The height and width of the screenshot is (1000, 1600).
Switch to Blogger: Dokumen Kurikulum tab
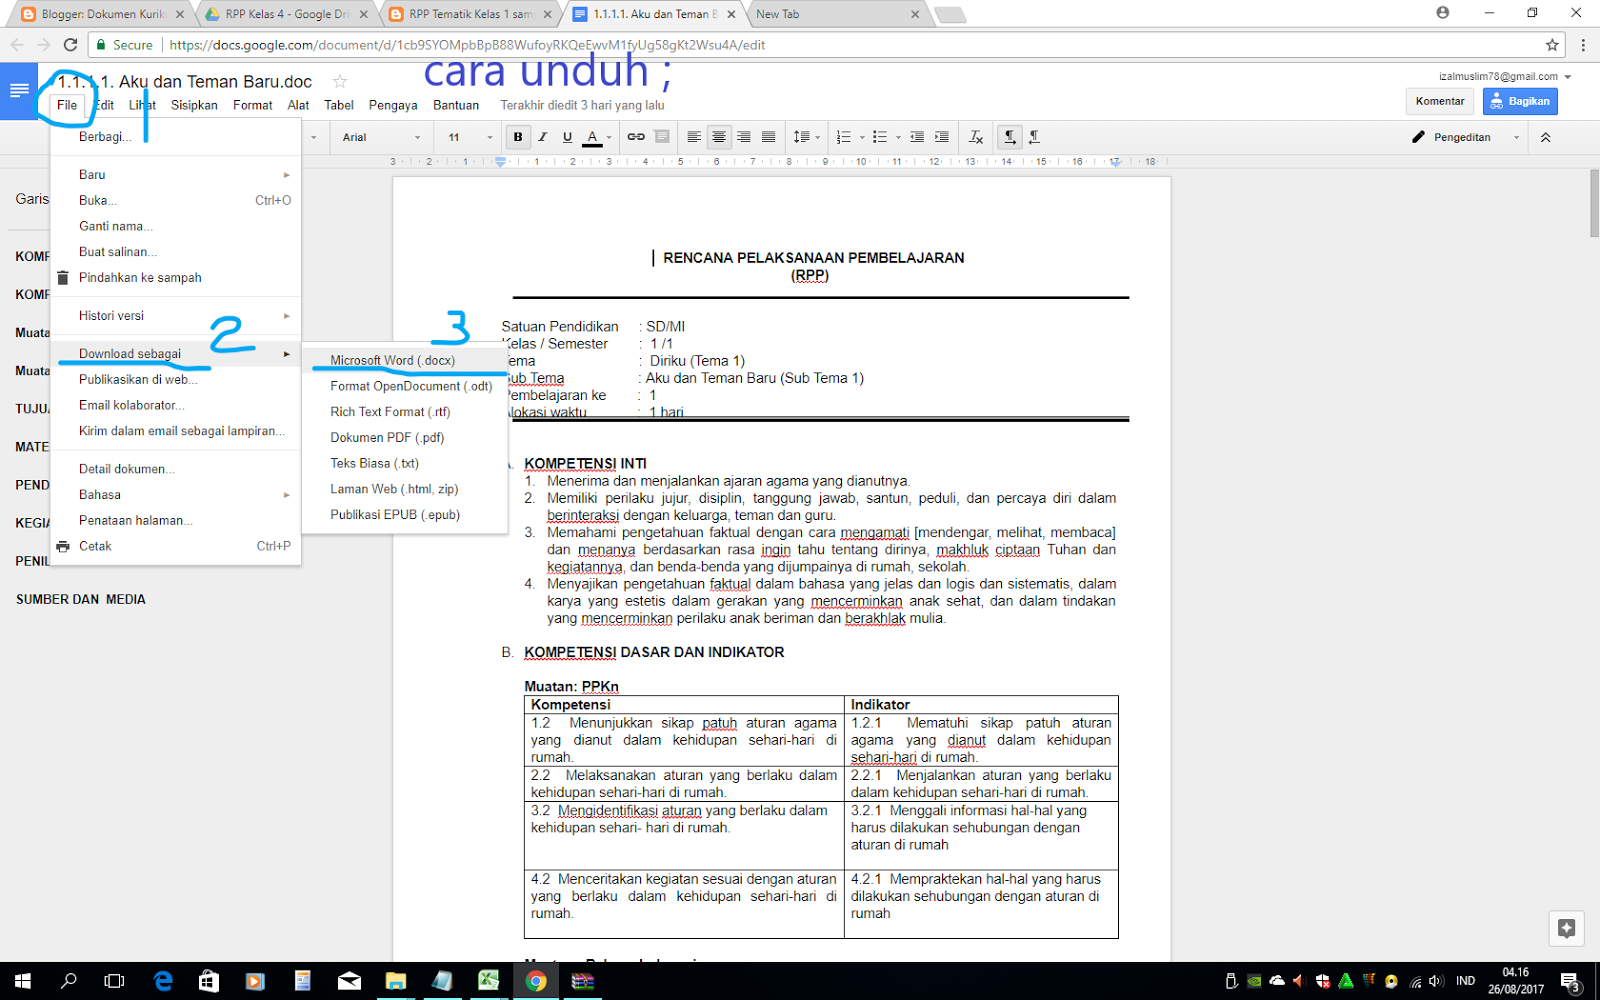click(103, 14)
